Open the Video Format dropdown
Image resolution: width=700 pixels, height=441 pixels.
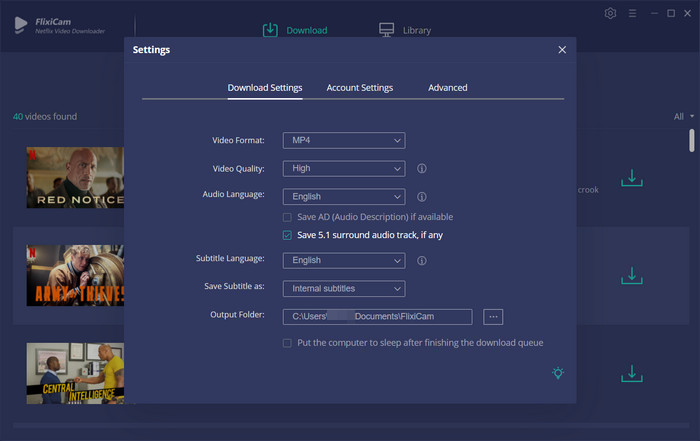click(x=343, y=141)
